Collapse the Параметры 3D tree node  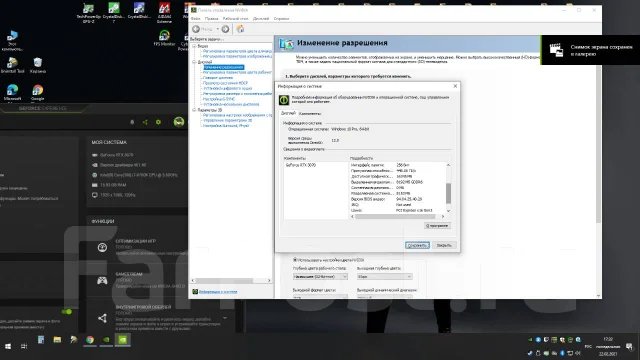click(194, 110)
